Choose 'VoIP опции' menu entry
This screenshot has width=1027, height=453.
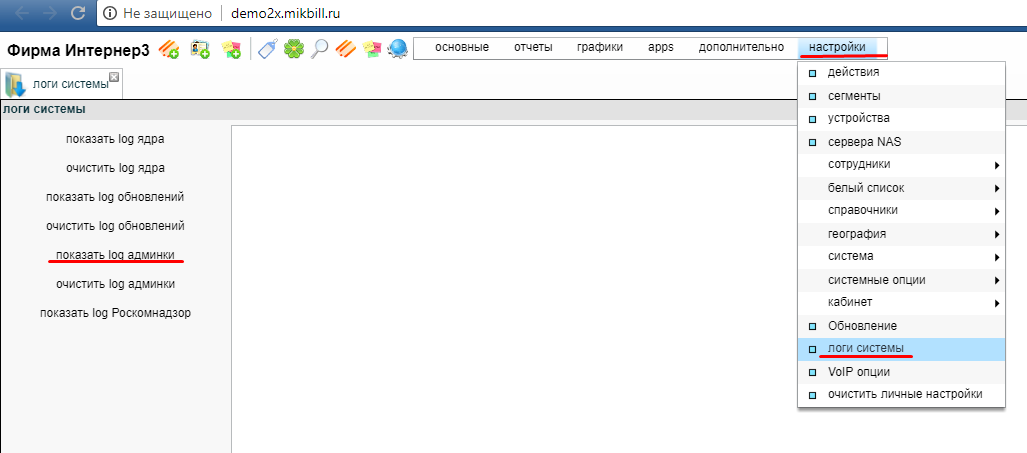coord(858,371)
